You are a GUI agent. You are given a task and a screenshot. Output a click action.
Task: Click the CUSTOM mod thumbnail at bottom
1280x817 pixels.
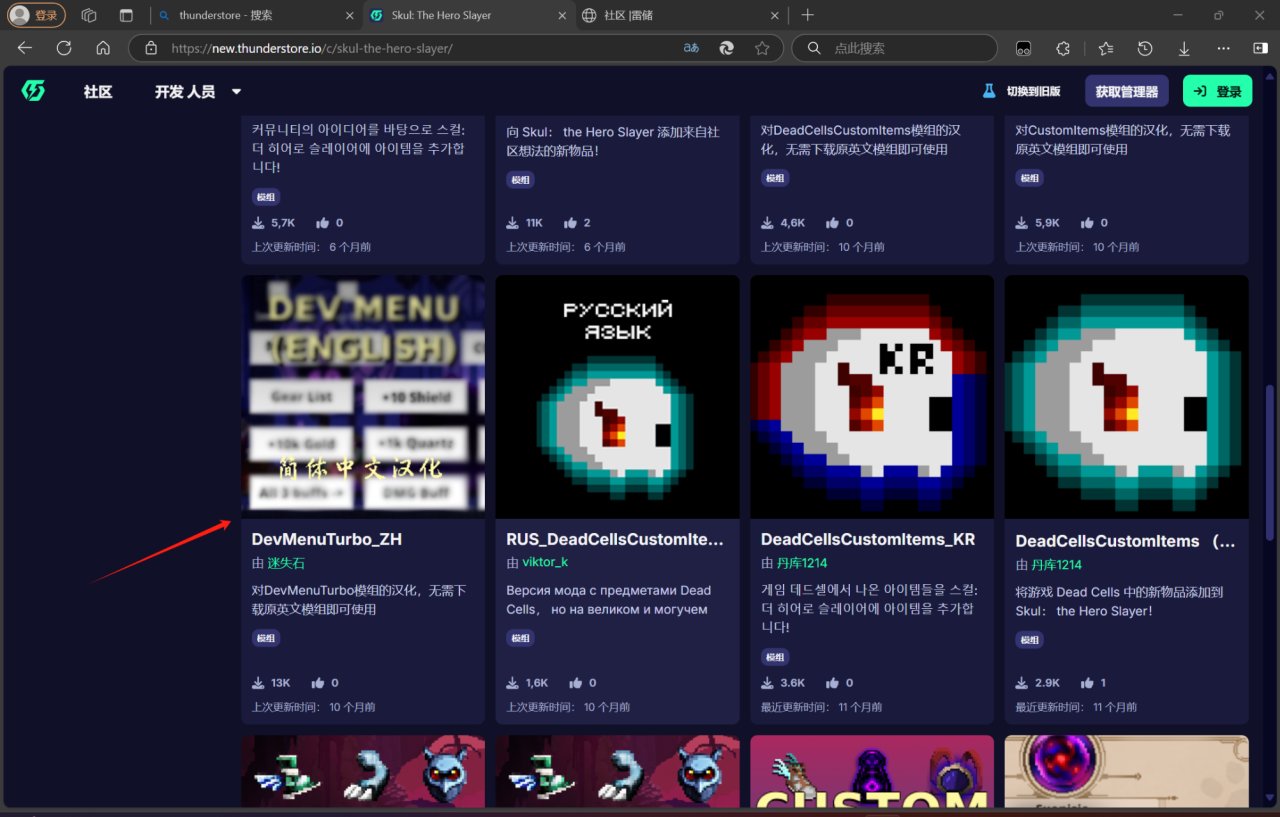(872, 771)
